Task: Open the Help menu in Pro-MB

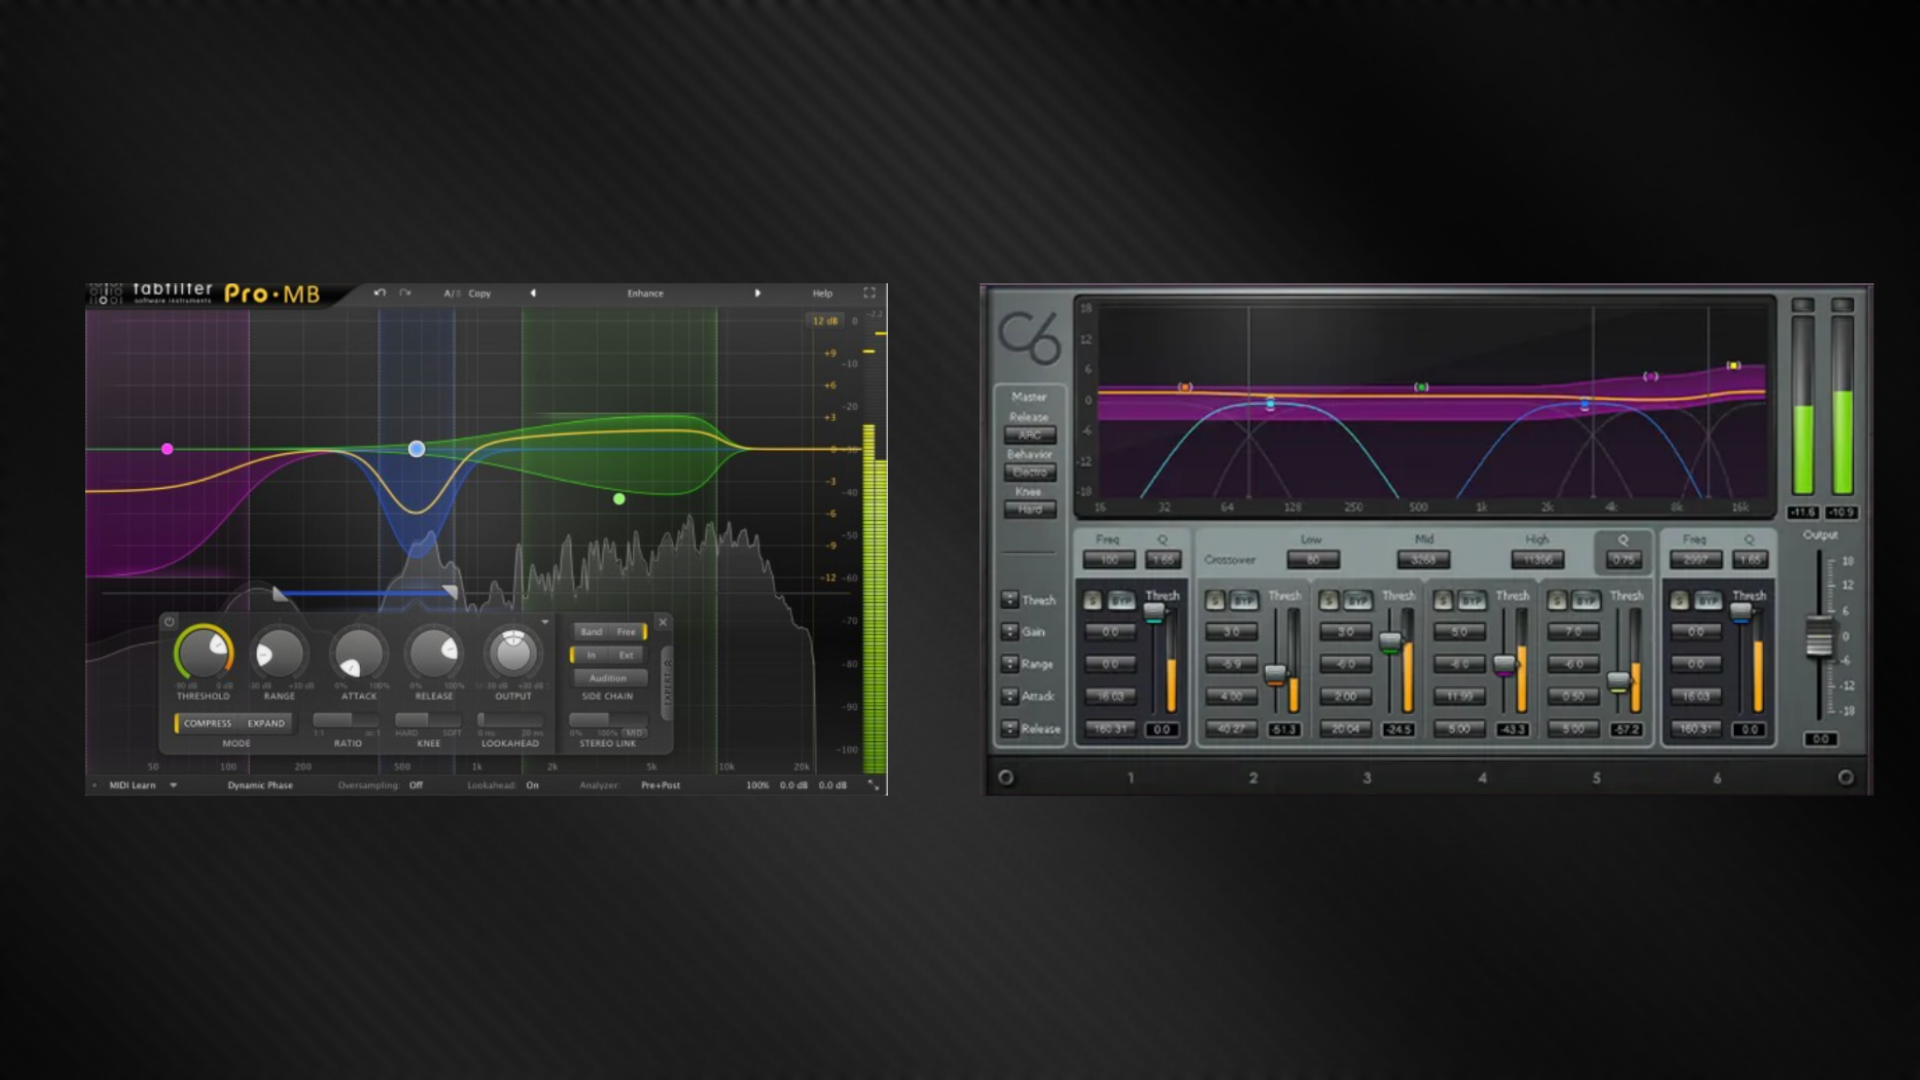Action: point(822,293)
